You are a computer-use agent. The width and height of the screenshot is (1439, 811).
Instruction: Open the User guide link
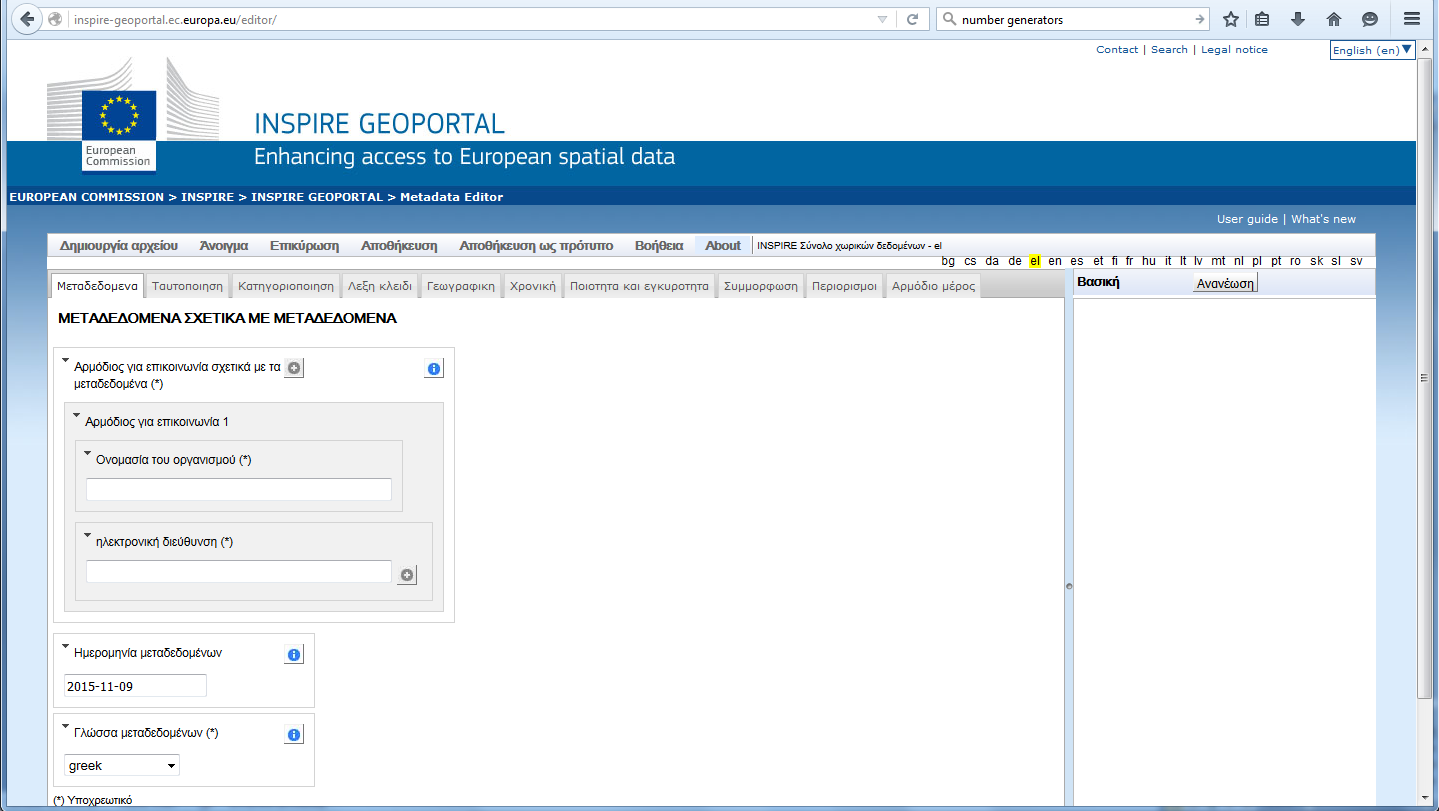coord(1247,219)
